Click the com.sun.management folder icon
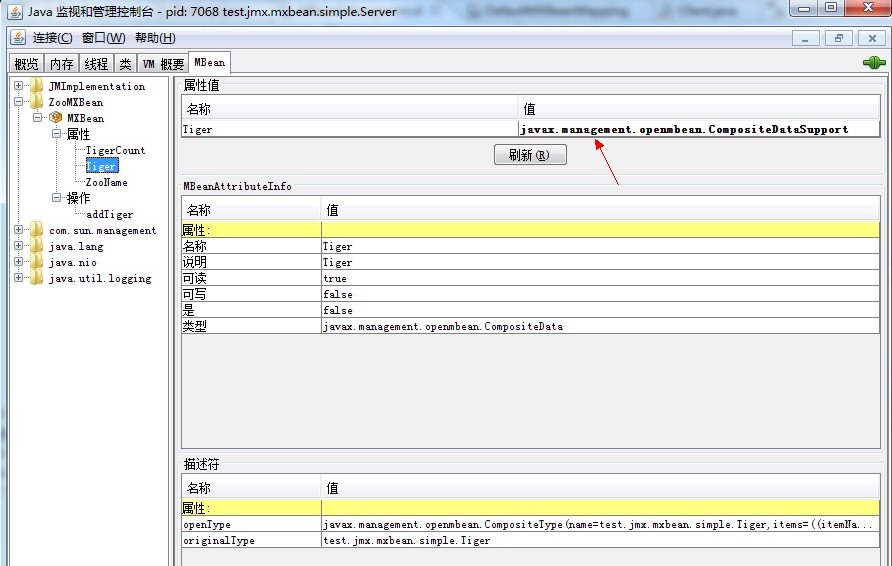This screenshot has height=566, width=892. point(36,230)
